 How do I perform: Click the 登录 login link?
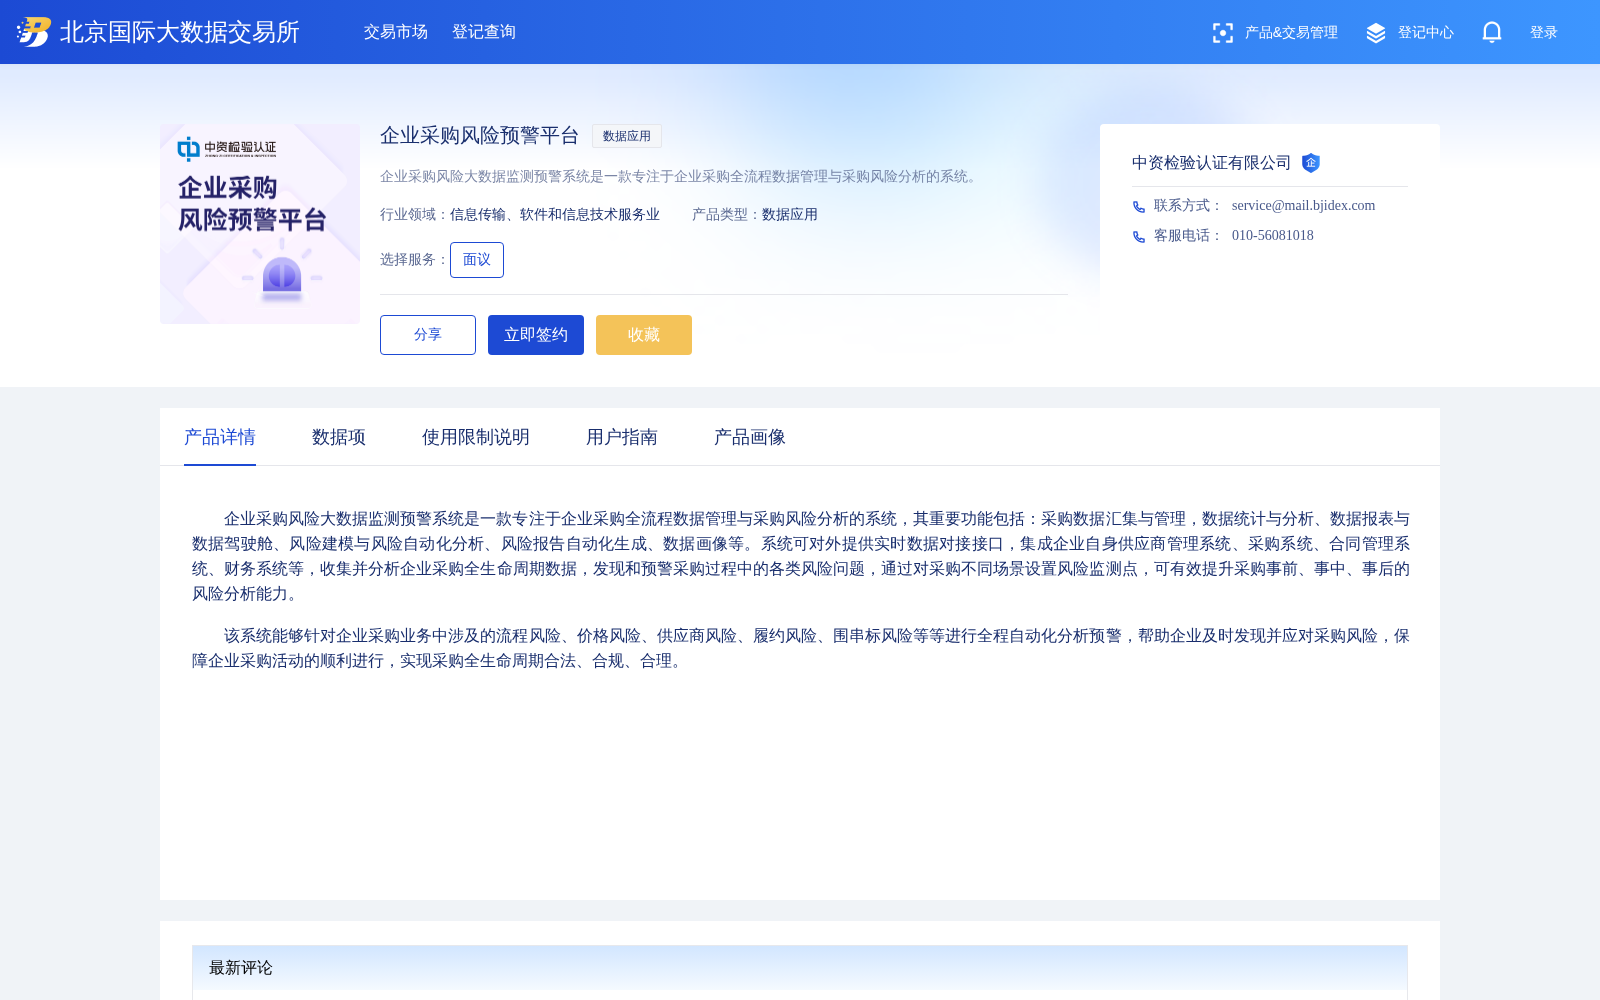tap(1544, 33)
